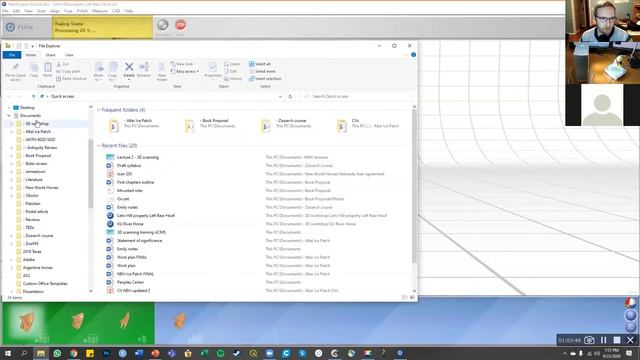Collapse the Recent files section
Viewport: 640px width, 360px height.
[x=99, y=145]
